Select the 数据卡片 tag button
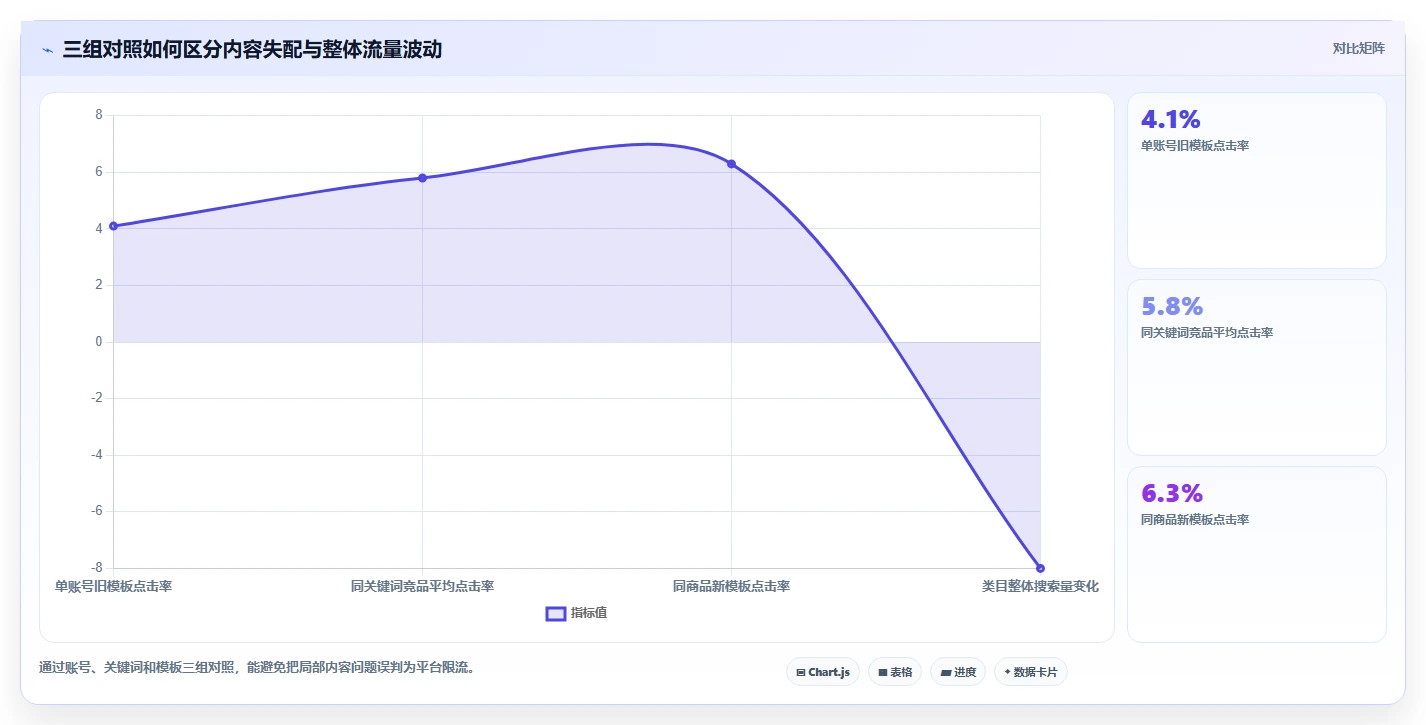Screen dimensions: 1426x725 click(1031, 672)
